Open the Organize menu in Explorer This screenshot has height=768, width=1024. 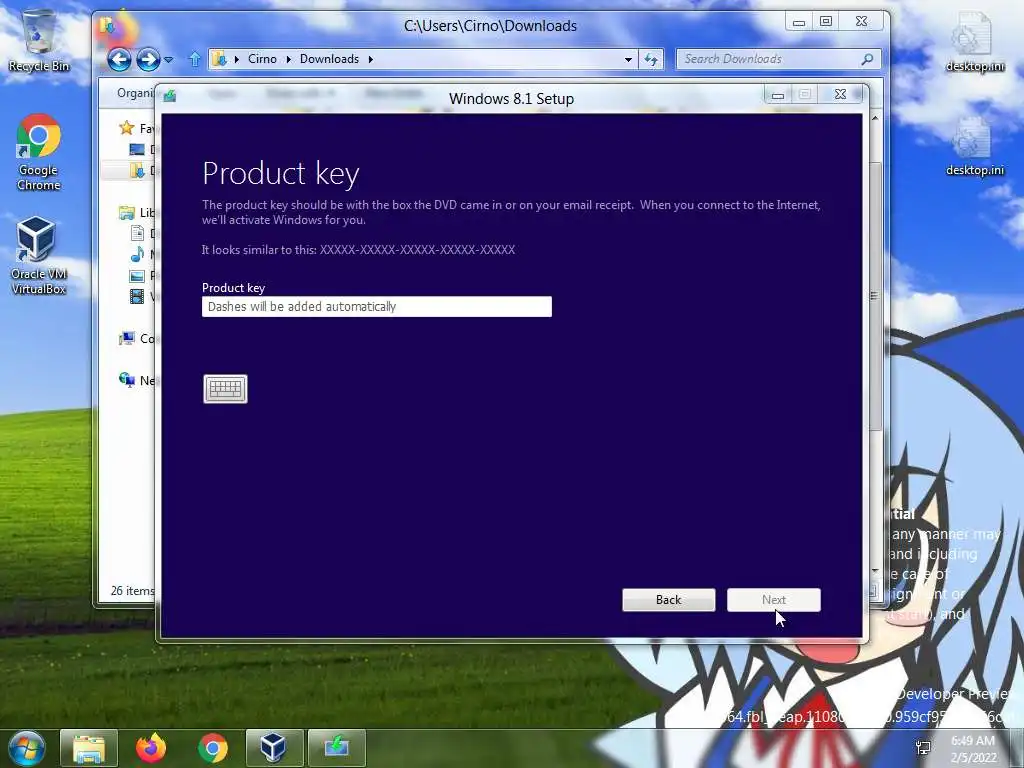(135, 93)
